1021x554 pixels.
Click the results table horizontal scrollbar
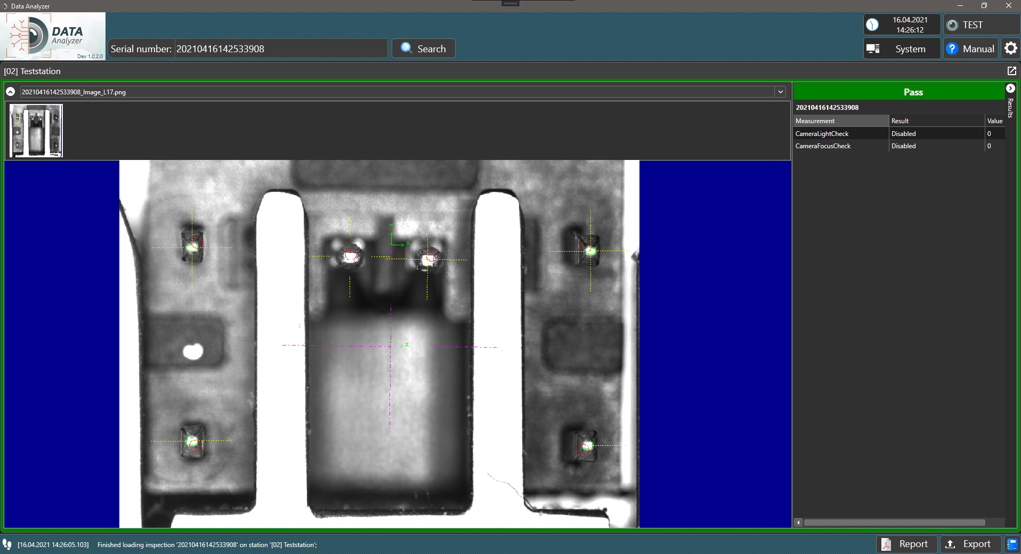pyautogui.click(x=894, y=522)
